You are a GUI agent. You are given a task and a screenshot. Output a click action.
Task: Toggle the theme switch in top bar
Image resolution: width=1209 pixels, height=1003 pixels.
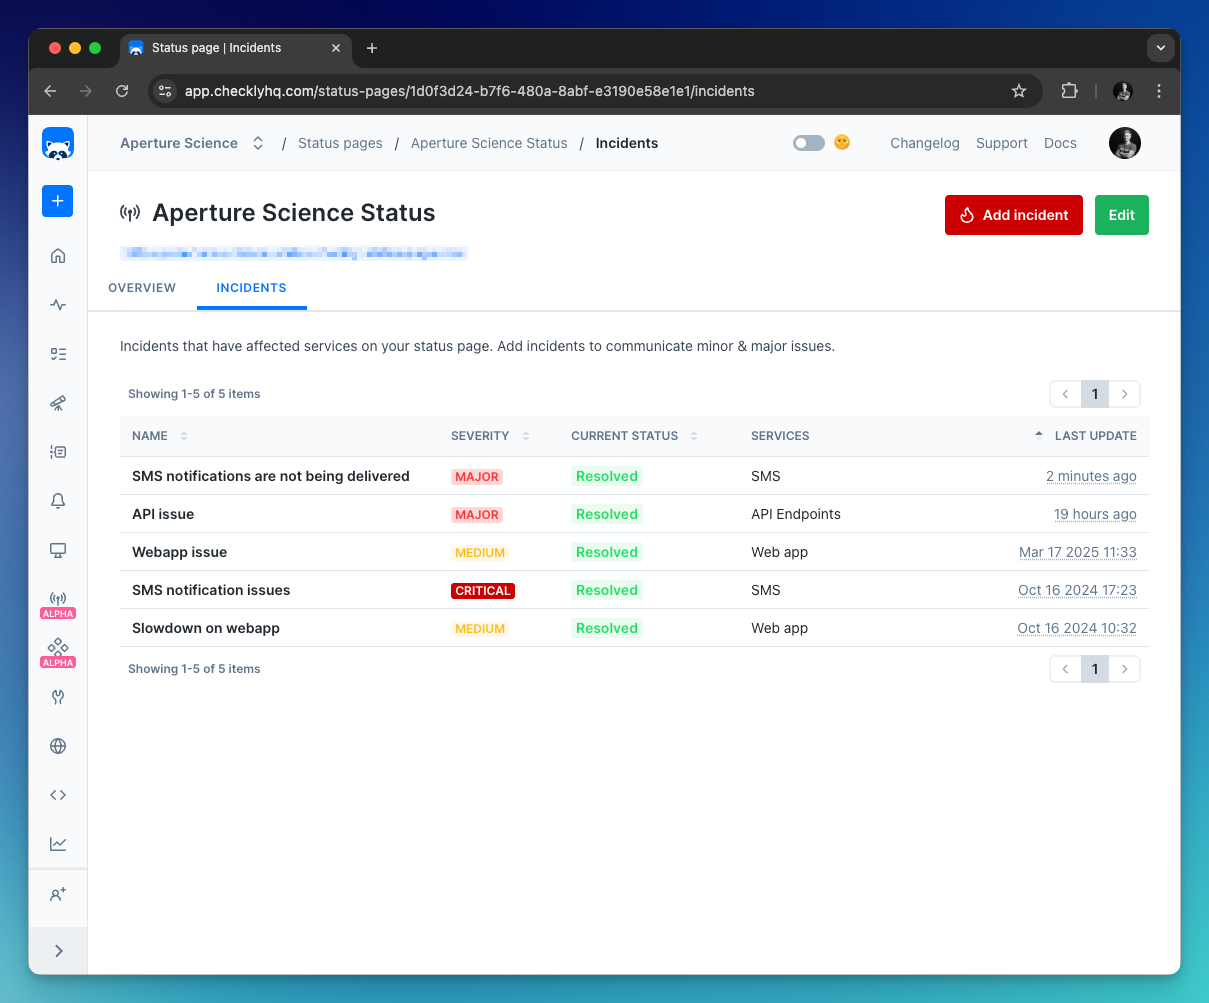(808, 143)
